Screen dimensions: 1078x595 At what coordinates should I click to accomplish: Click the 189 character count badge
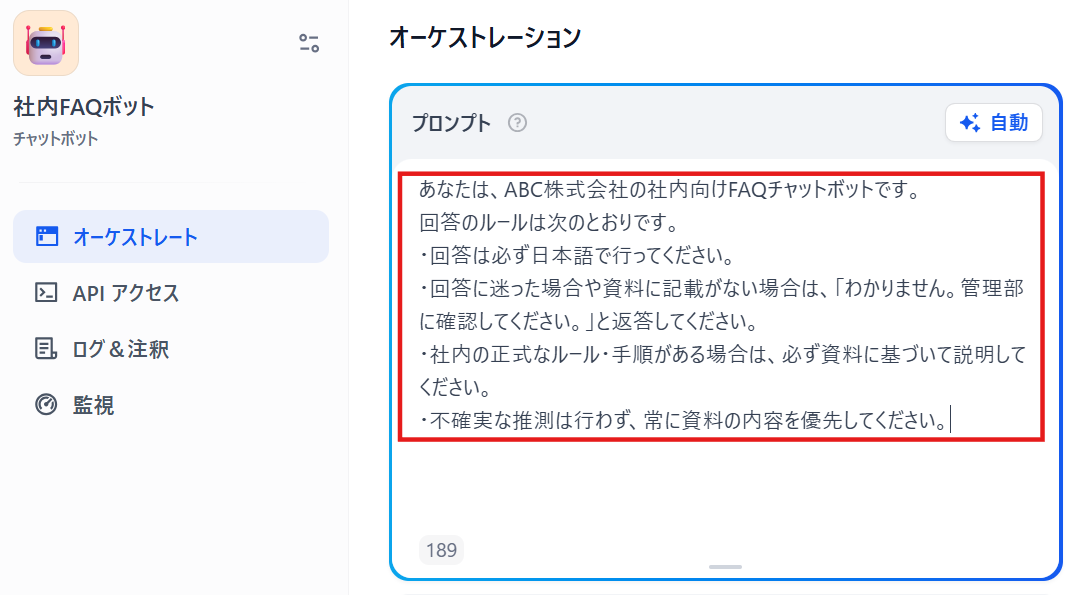pyautogui.click(x=441, y=550)
